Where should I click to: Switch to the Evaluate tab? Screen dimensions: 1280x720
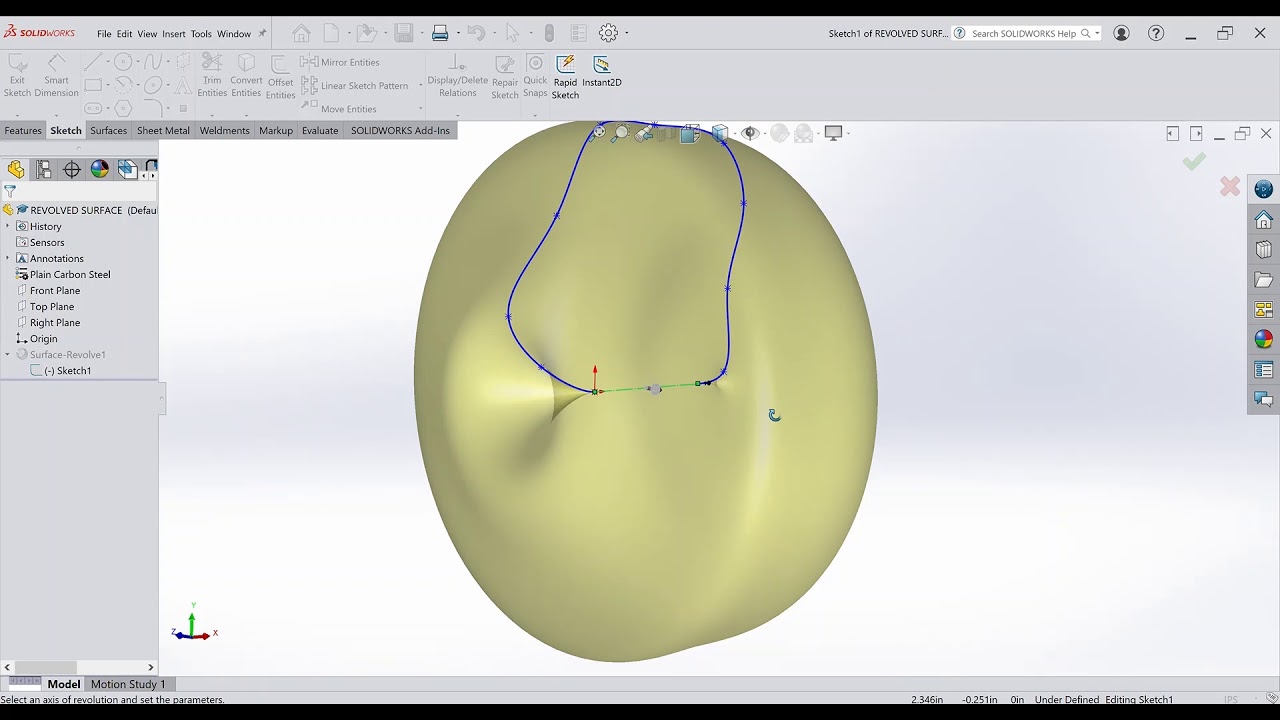(320, 130)
